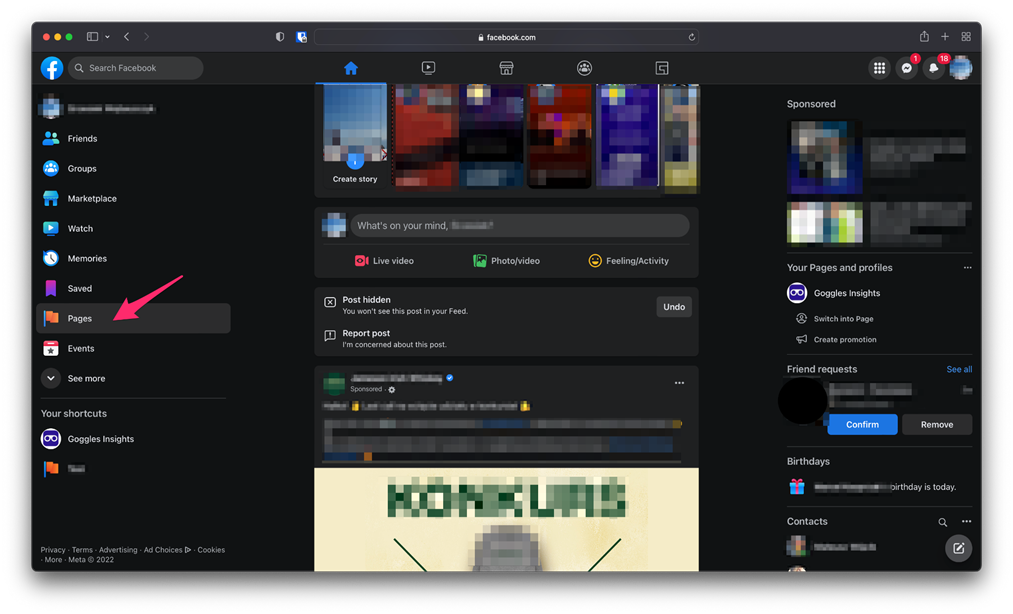Open the Safari sidebar dropdown arrow
This screenshot has height=614, width=1013.
(107, 37)
